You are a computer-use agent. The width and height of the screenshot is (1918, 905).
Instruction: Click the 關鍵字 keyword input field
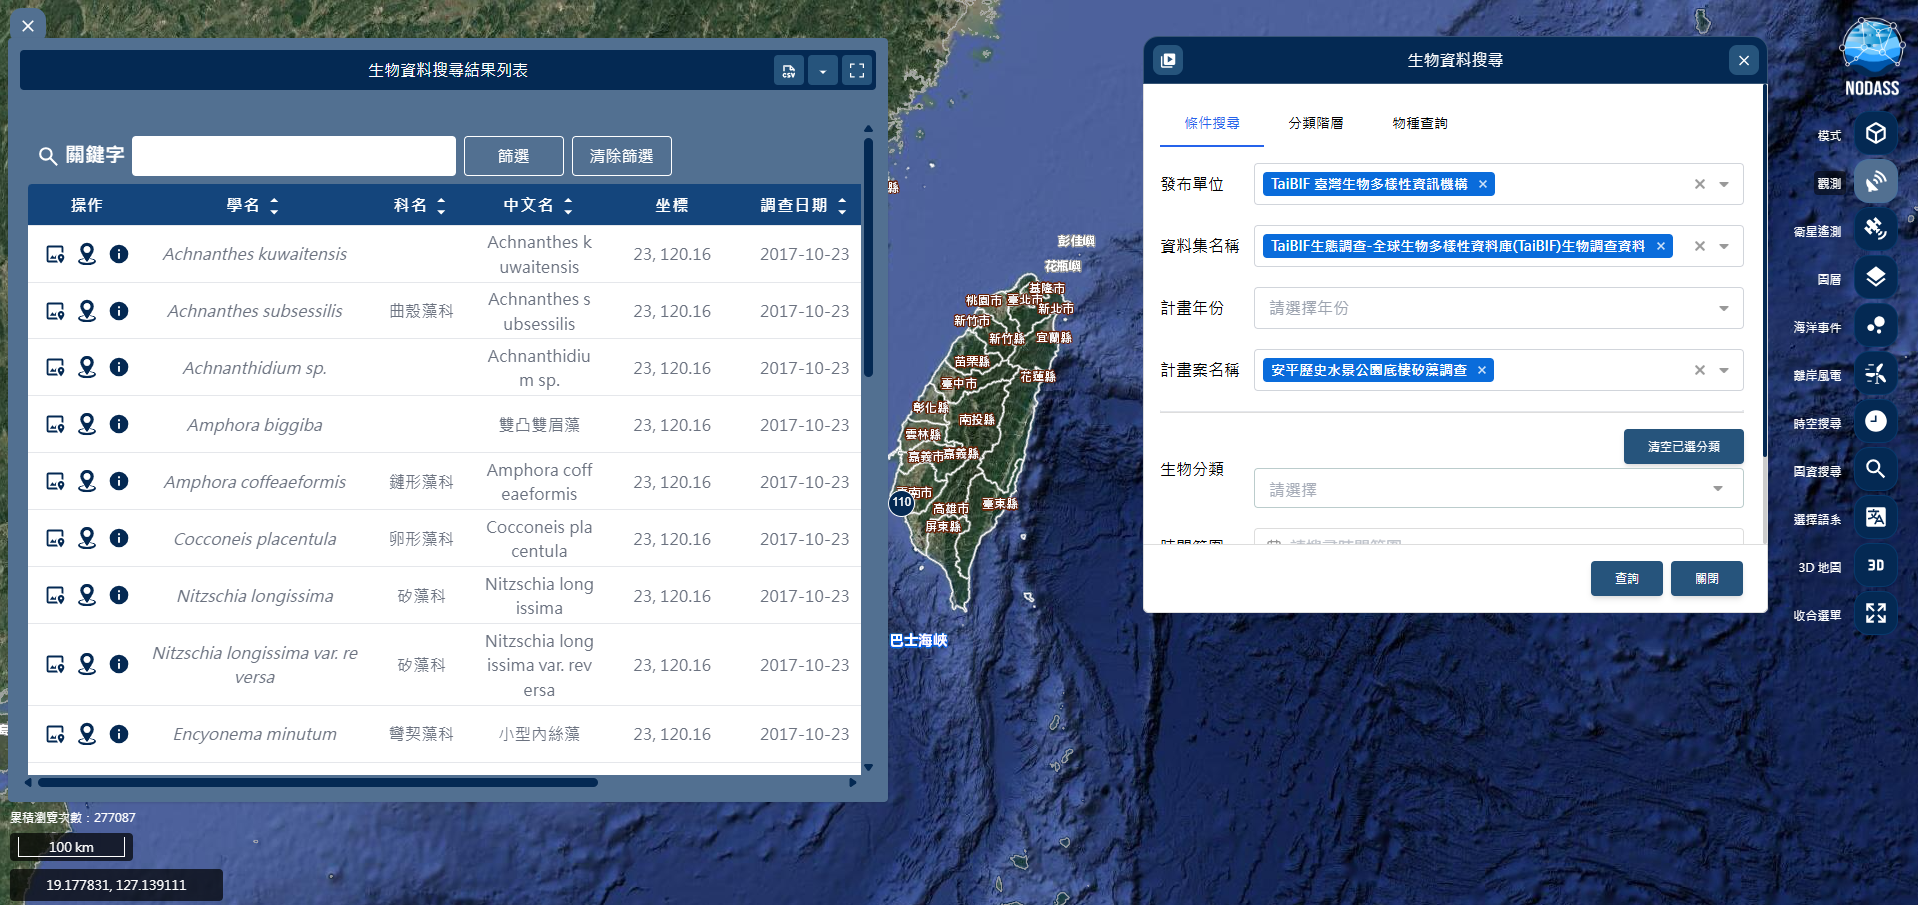[293, 156]
